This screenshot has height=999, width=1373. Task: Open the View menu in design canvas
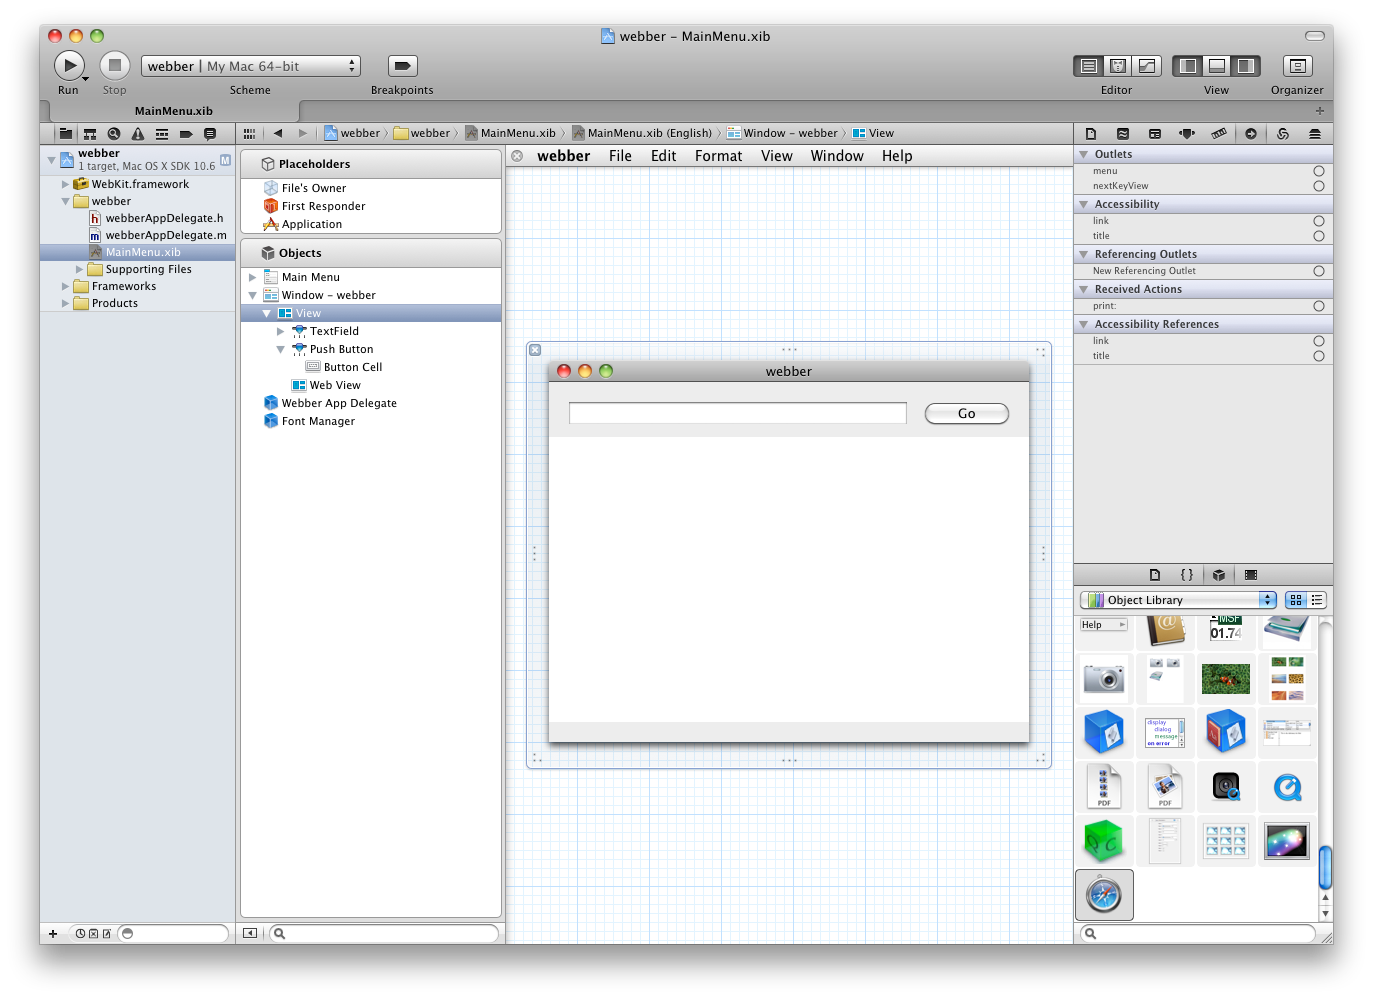776,156
